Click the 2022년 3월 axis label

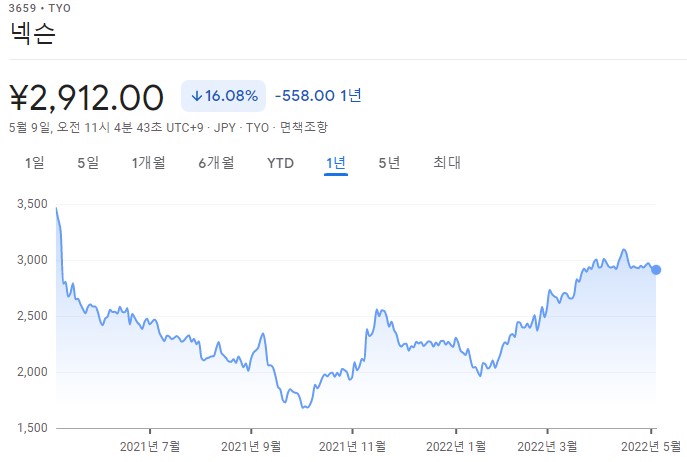pos(547,447)
